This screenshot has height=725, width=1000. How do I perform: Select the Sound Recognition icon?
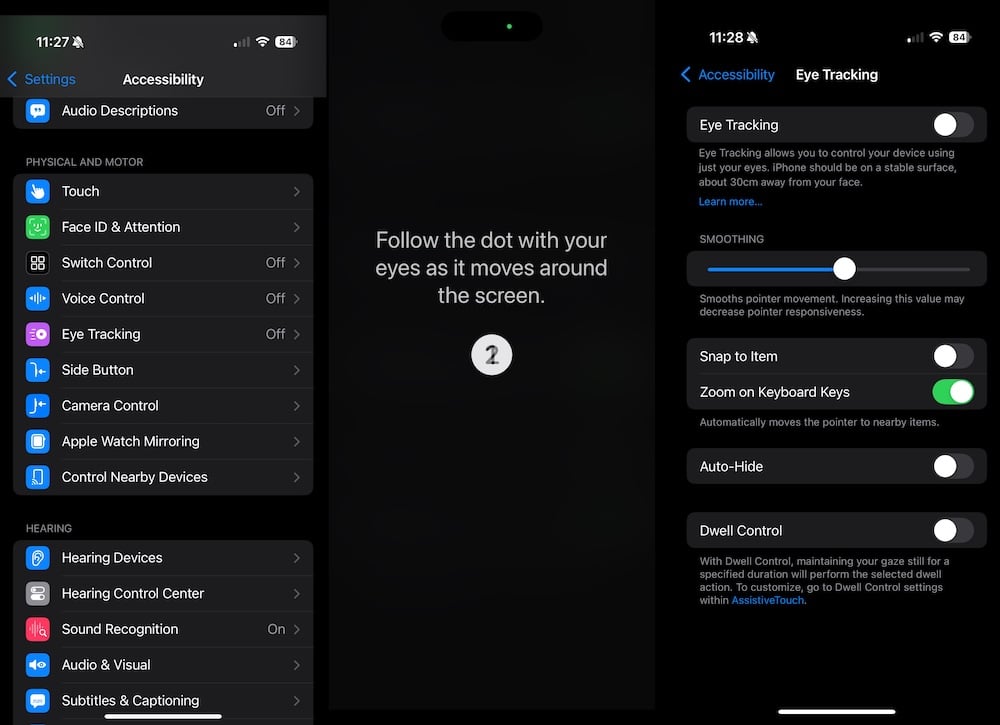[x=37, y=629]
